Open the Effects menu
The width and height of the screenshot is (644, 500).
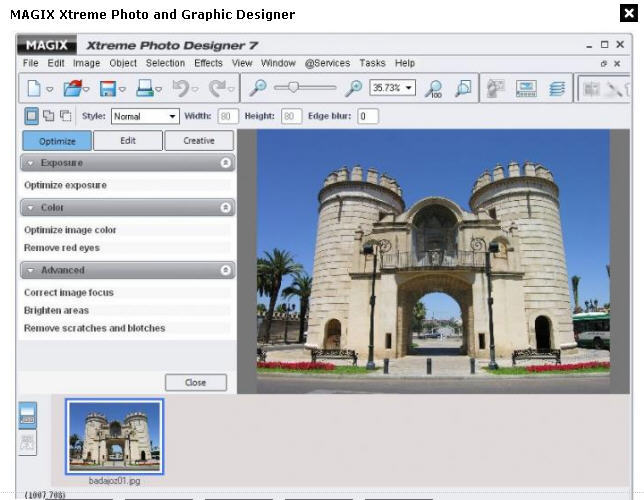pyautogui.click(x=208, y=63)
